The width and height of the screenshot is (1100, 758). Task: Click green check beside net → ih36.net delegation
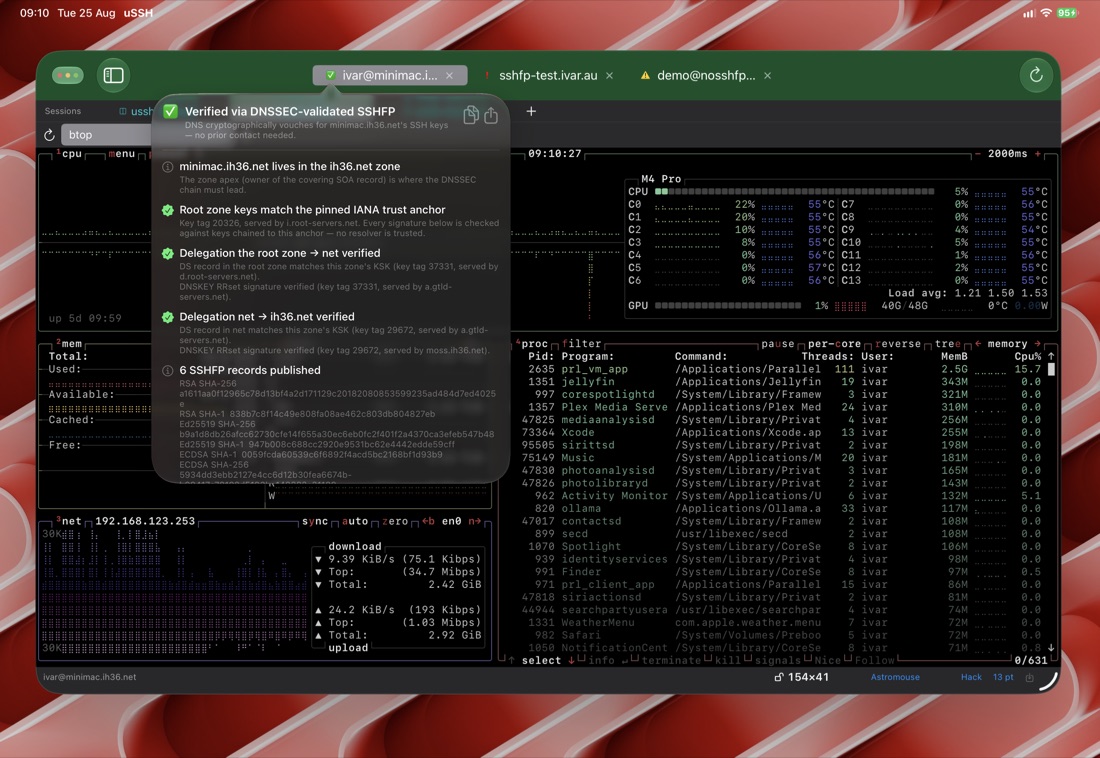pyautogui.click(x=168, y=317)
